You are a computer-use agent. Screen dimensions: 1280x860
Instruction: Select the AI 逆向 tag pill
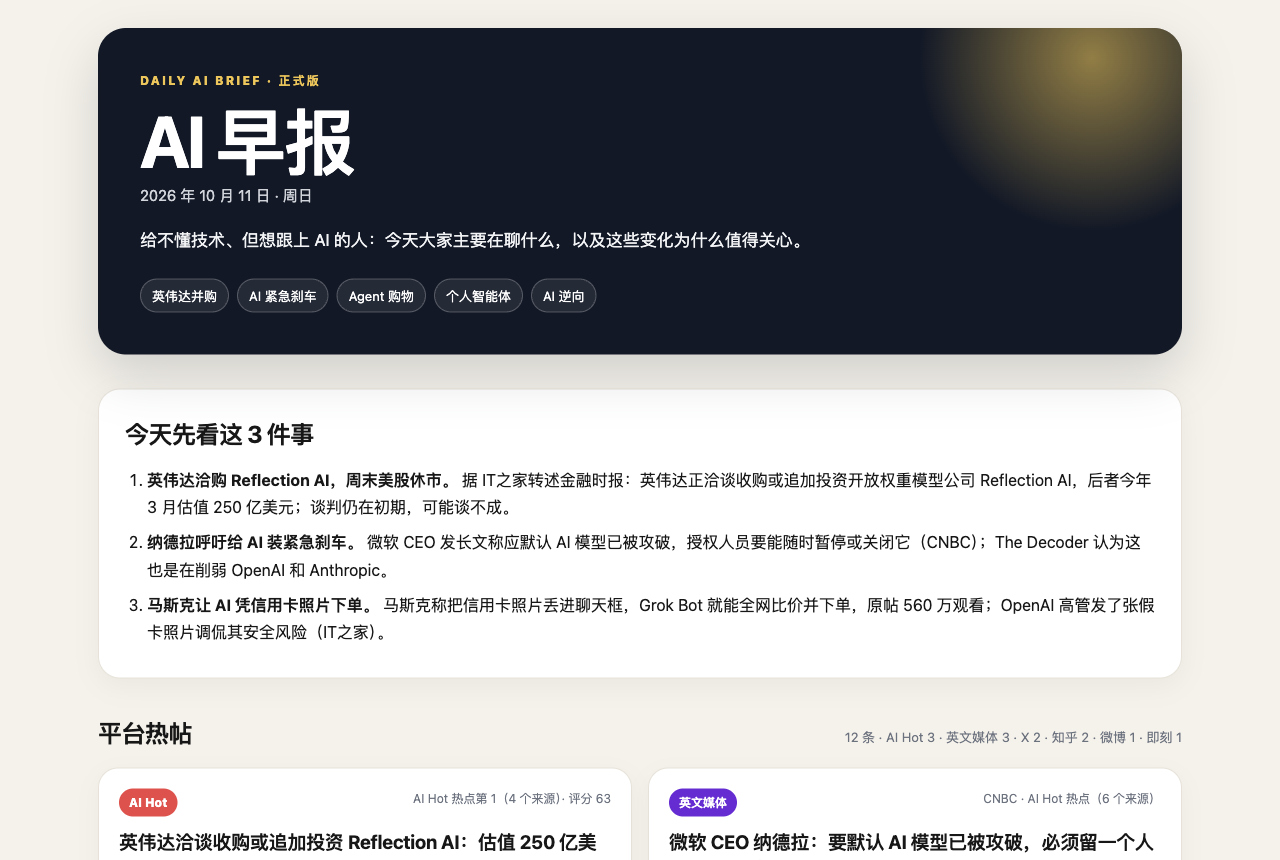(564, 296)
